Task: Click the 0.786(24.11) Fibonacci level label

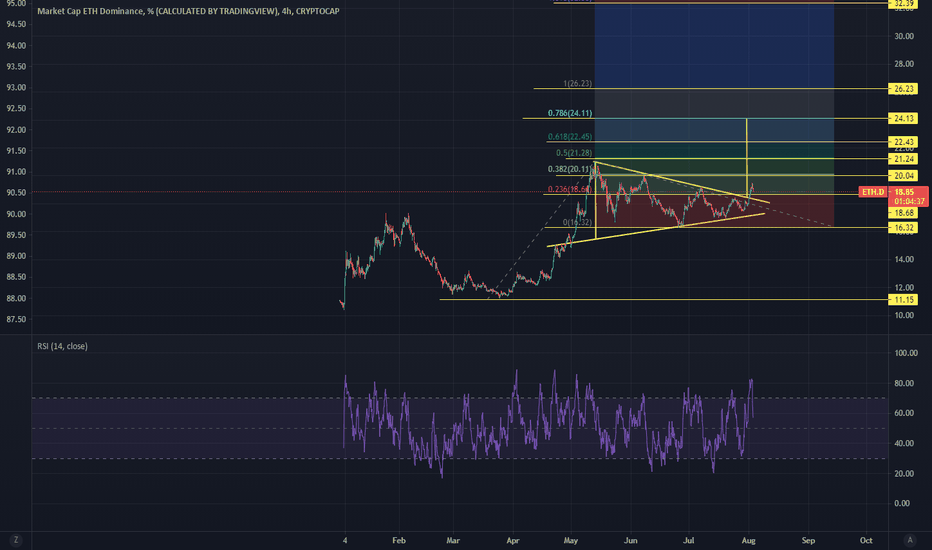Action: tap(570, 113)
